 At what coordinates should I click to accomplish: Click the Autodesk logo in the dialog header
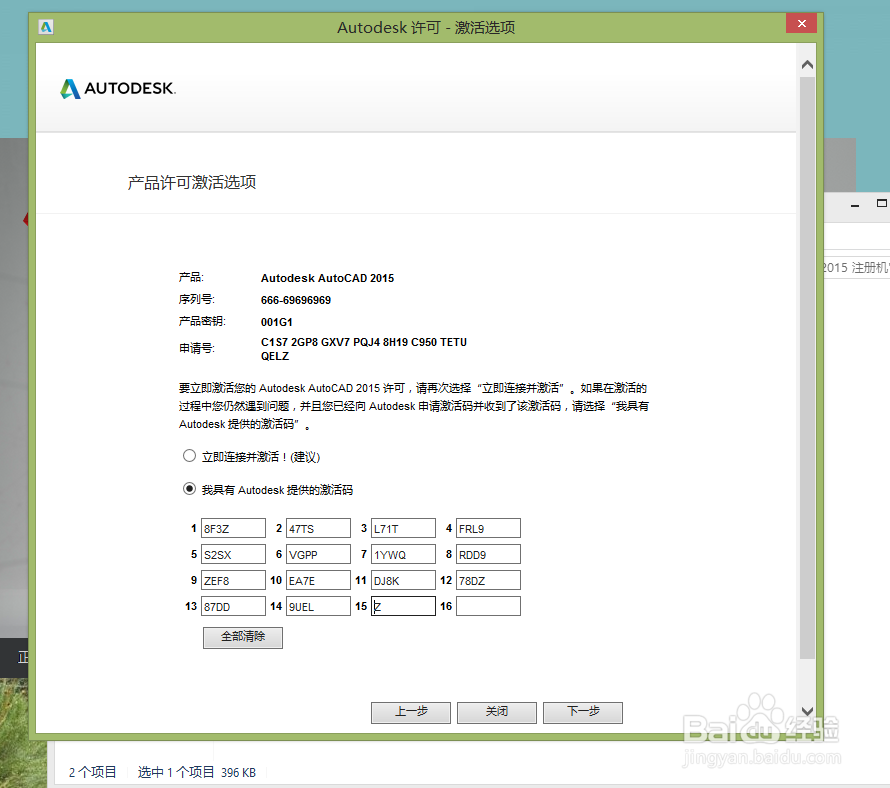pos(116,88)
